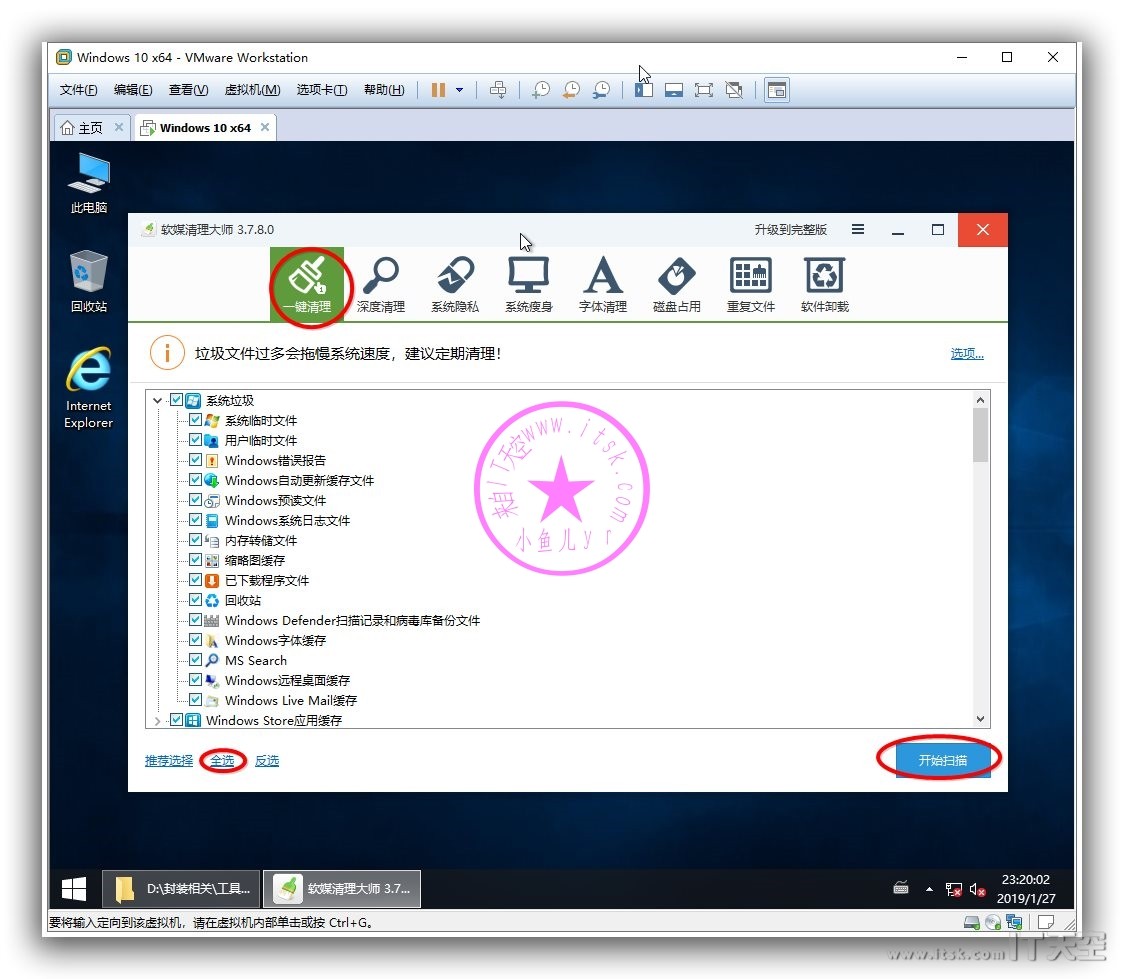
Task: Click the 全选 select all link
Action: pyautogui.click(x=222, y=760)
